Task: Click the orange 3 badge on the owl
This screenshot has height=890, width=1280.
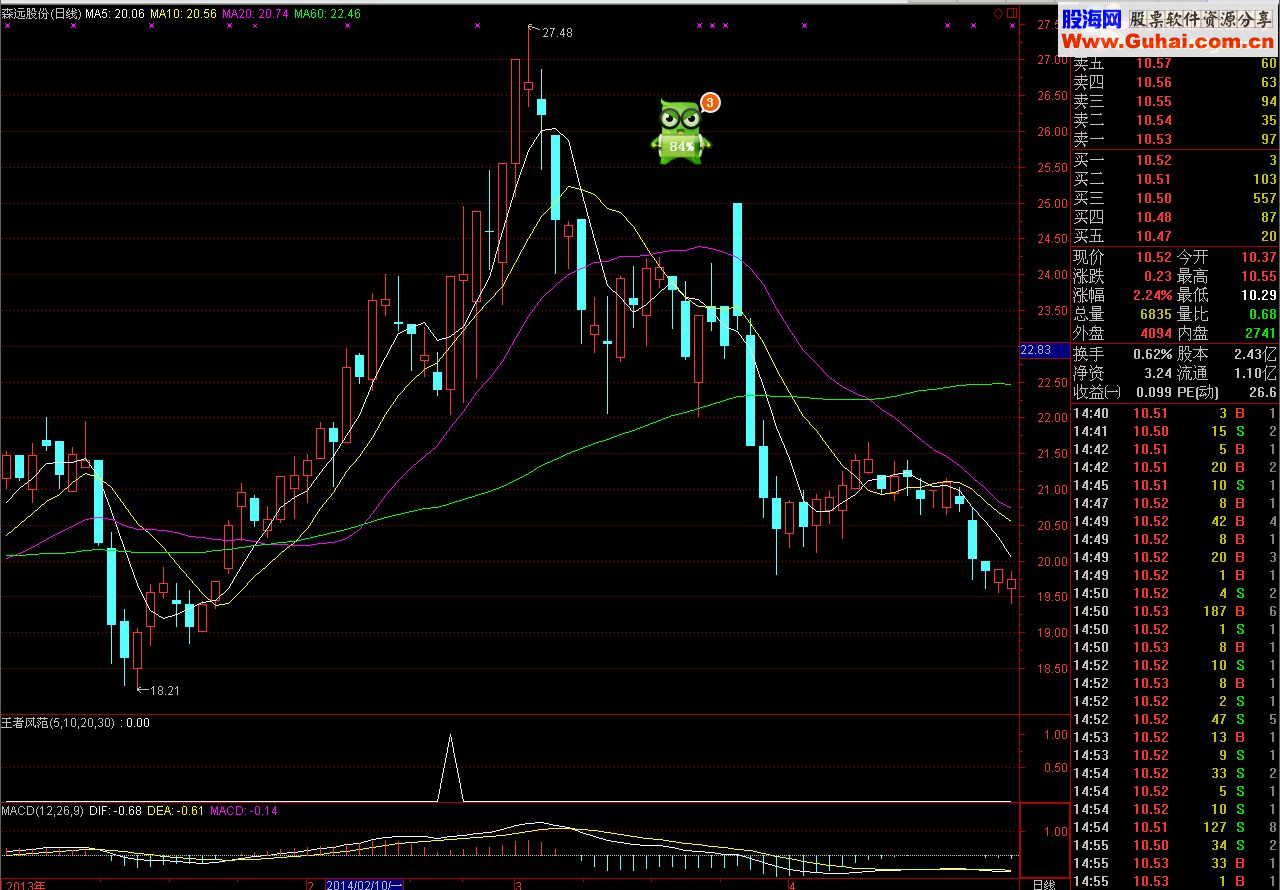Action: coord(710,101)
